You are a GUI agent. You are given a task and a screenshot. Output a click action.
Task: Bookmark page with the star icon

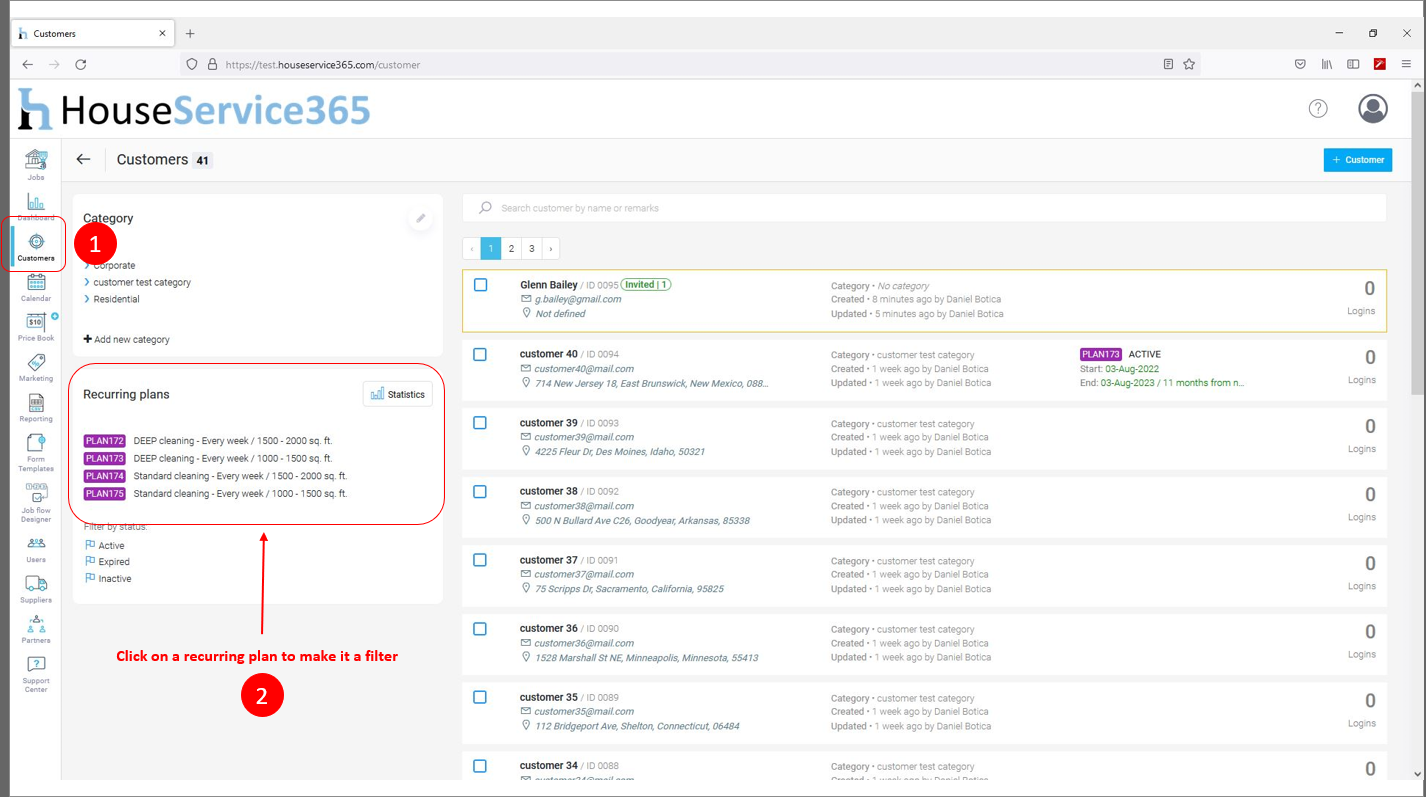(x=1189, y=64)
